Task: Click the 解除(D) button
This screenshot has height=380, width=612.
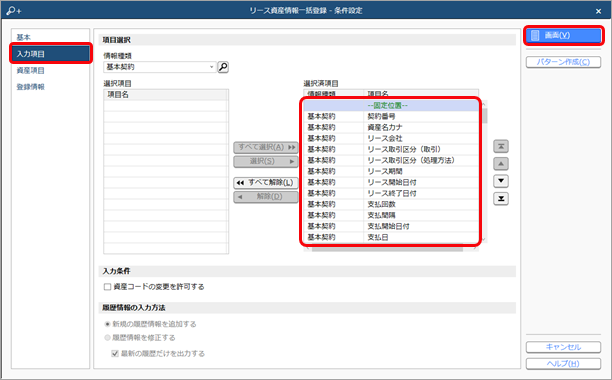Action: click(x=266, y=197)
